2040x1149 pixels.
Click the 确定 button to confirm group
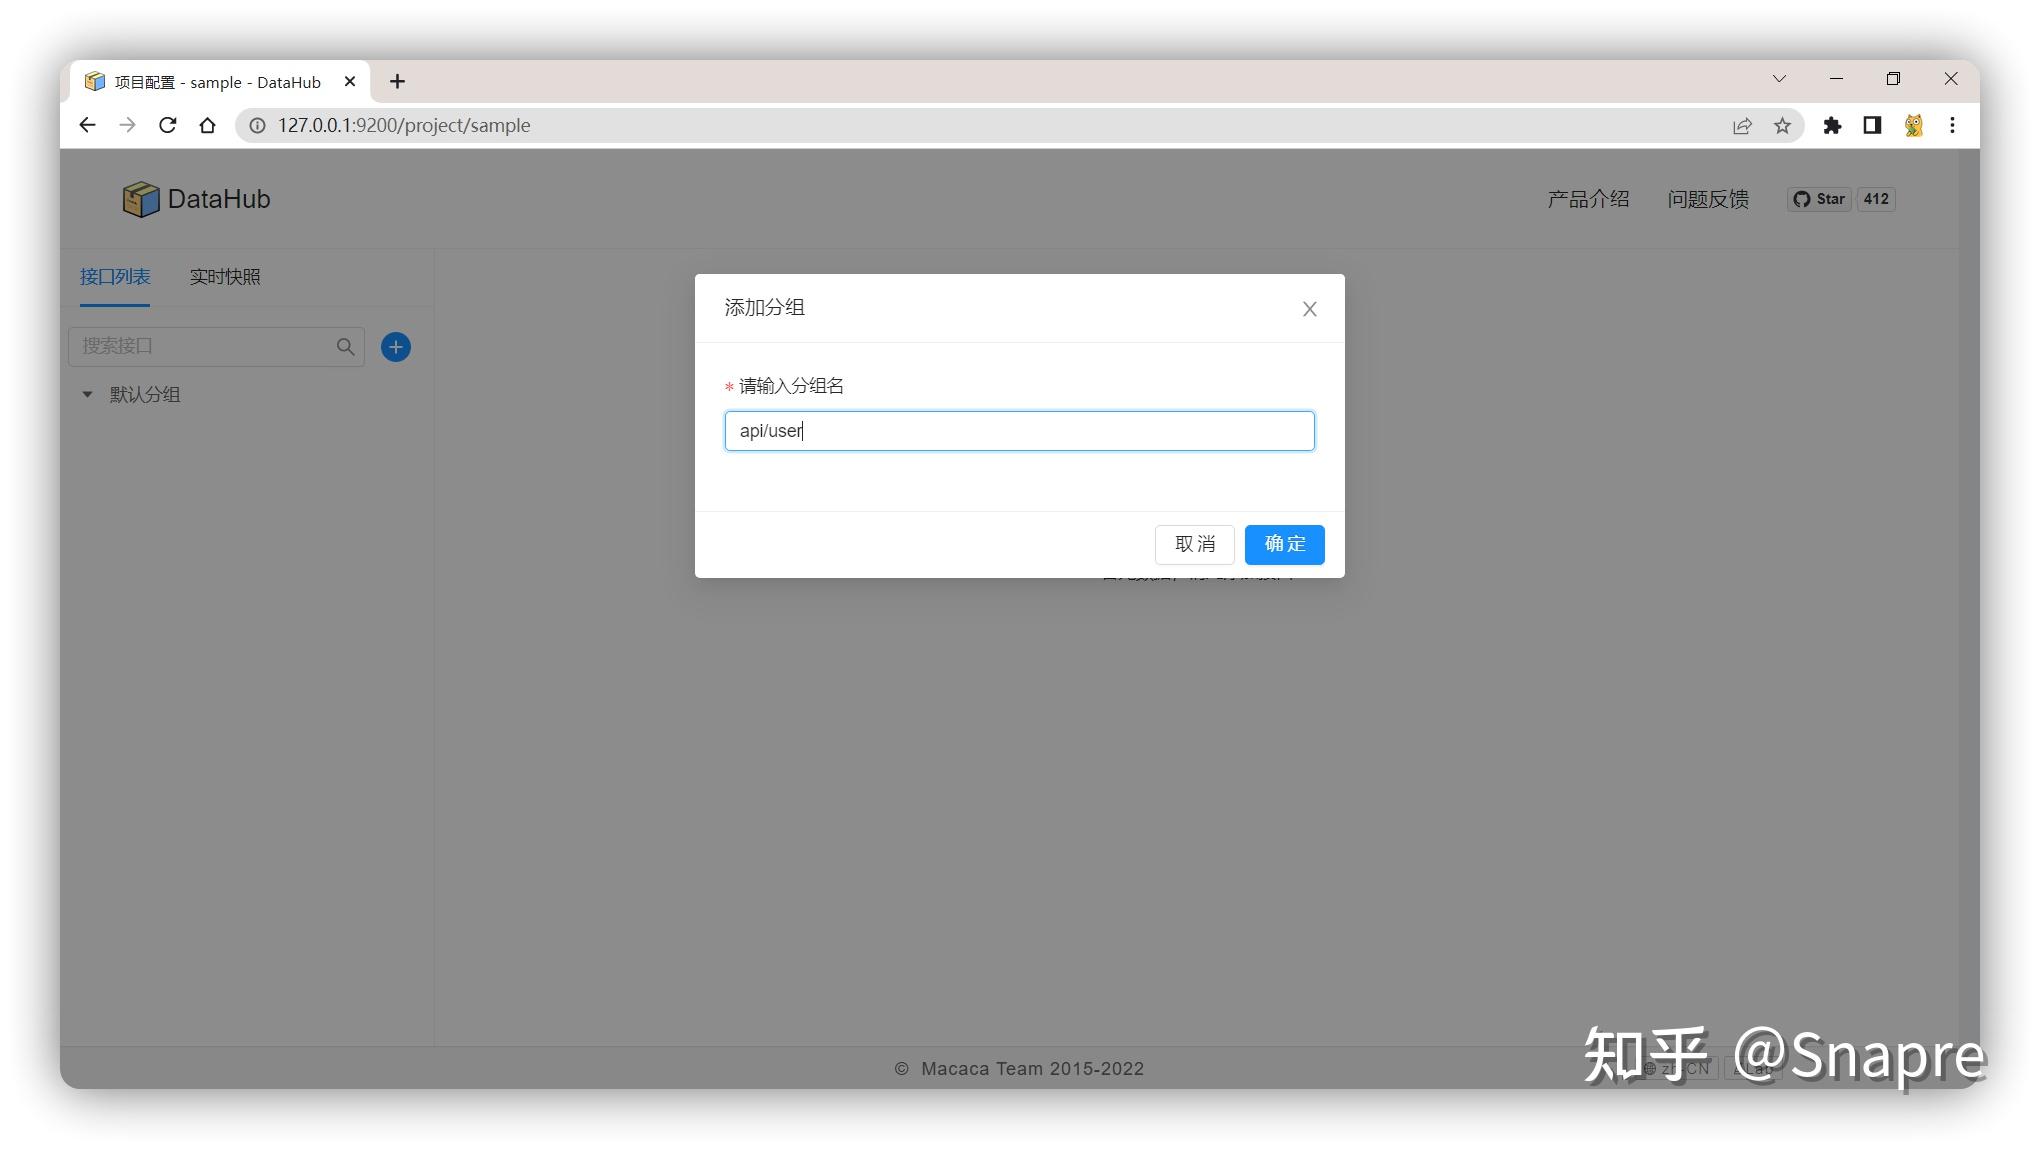1284,544
